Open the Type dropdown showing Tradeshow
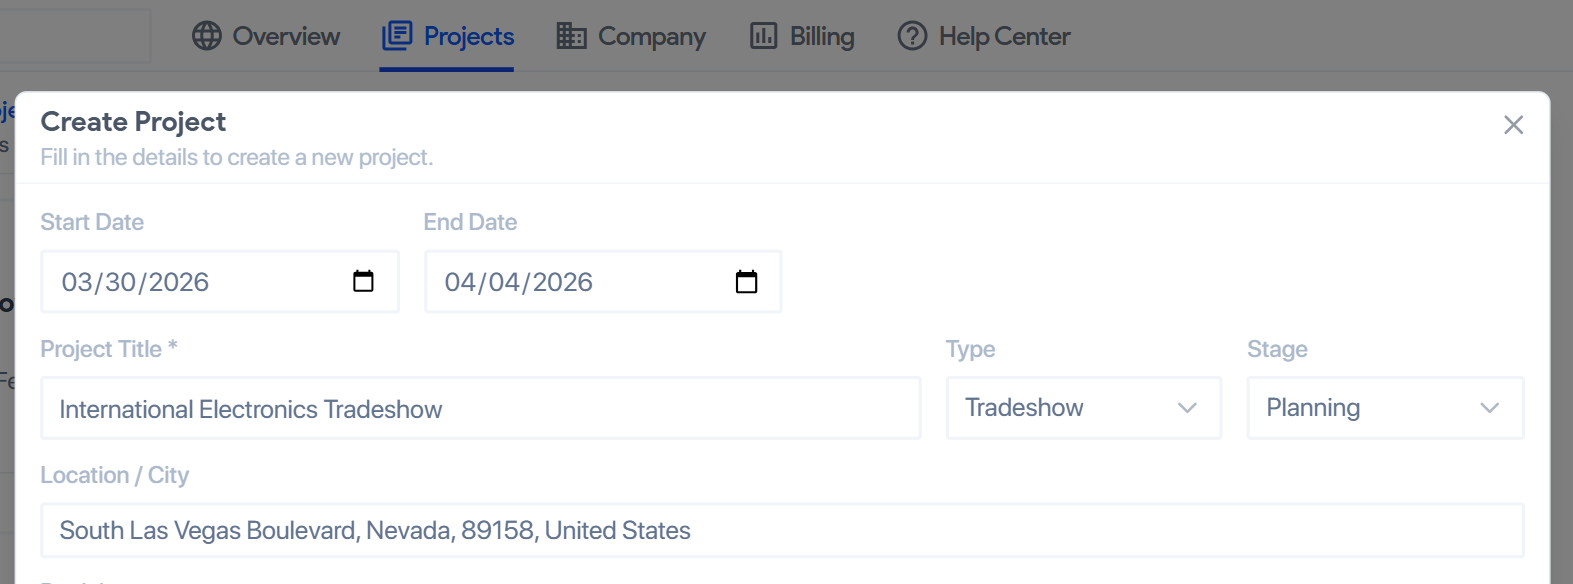Image resolution: width=1573 pixels, height=584 pixels. [1083, 408]
